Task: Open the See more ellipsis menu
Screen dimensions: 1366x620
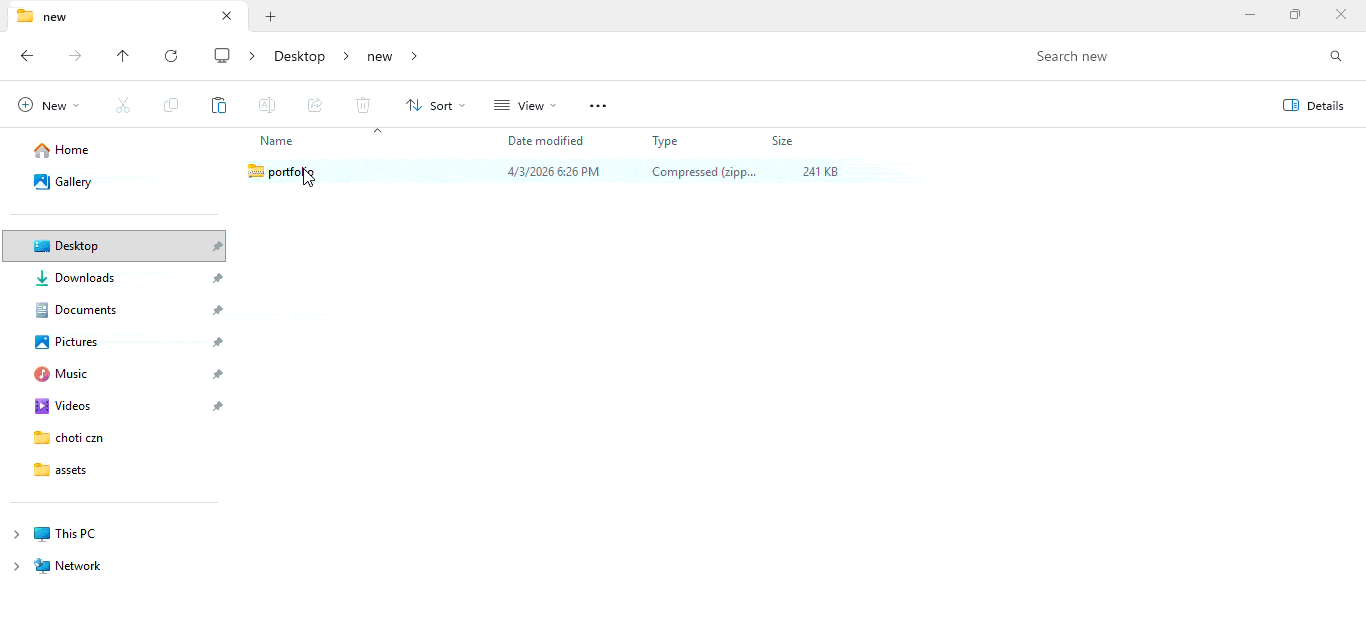Action: tap(598, 105)
